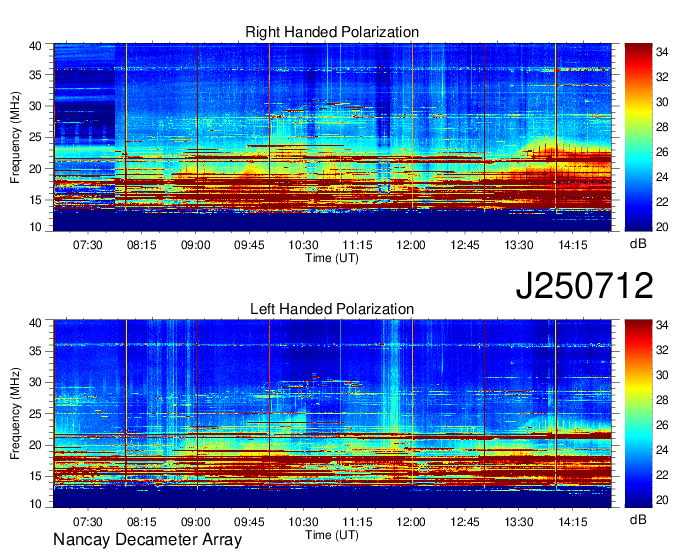Click the 14:15 time tick under the right-handed panel
Screen dimensions: 680x552
click(572, 245)
